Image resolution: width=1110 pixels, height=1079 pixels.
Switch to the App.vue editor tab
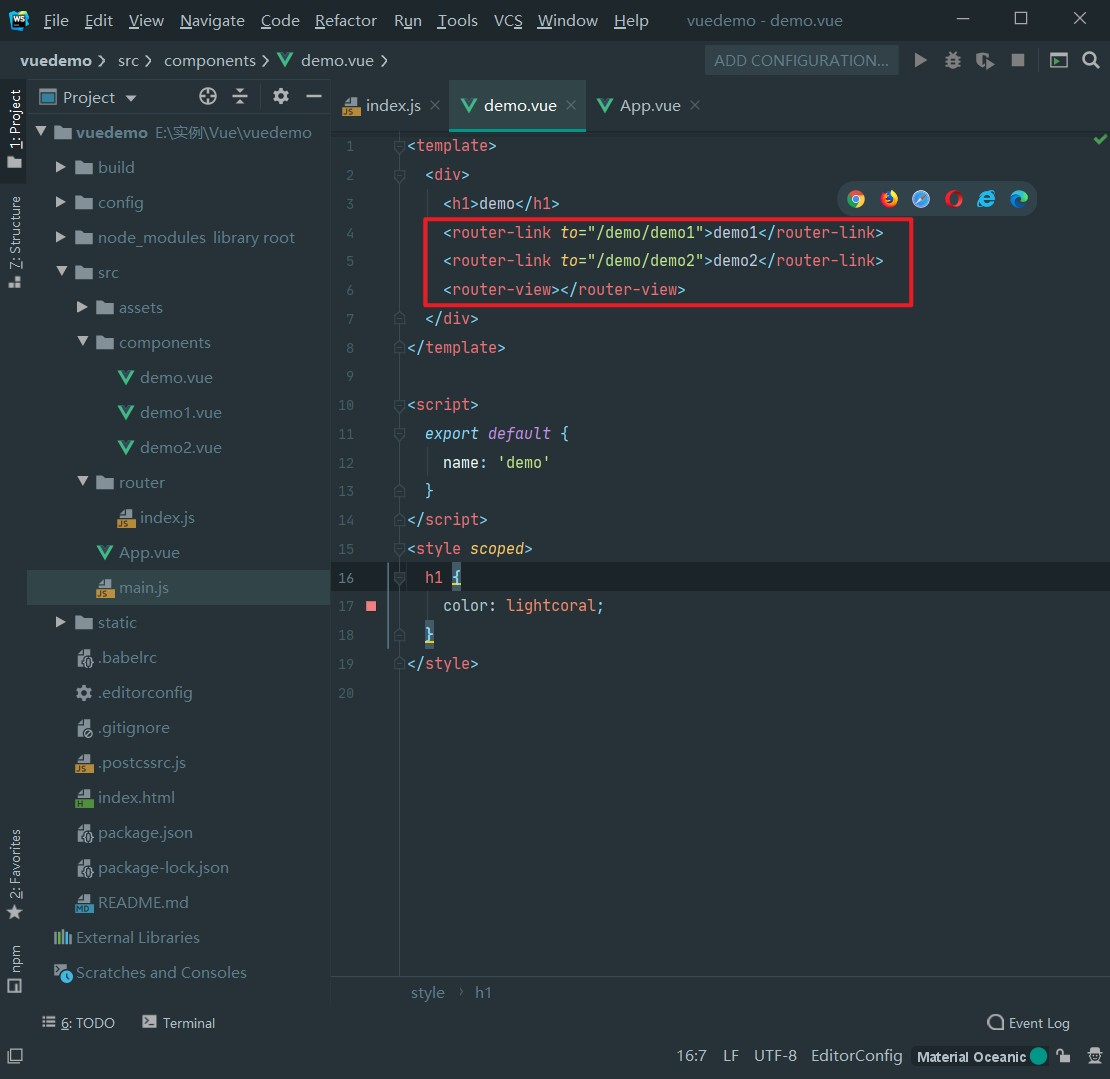[649, 105]
